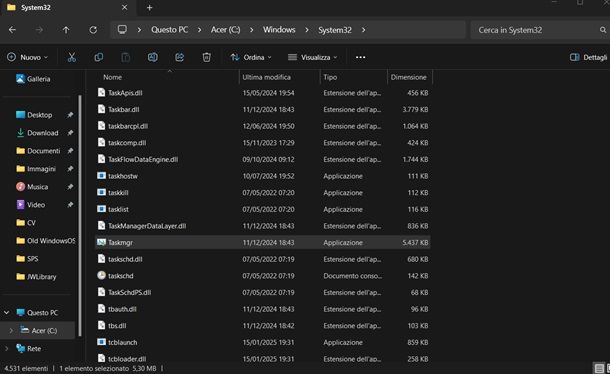Navigate to Acer (C:) breadcrumb
The image size is (610, 374).
point(226,30)
